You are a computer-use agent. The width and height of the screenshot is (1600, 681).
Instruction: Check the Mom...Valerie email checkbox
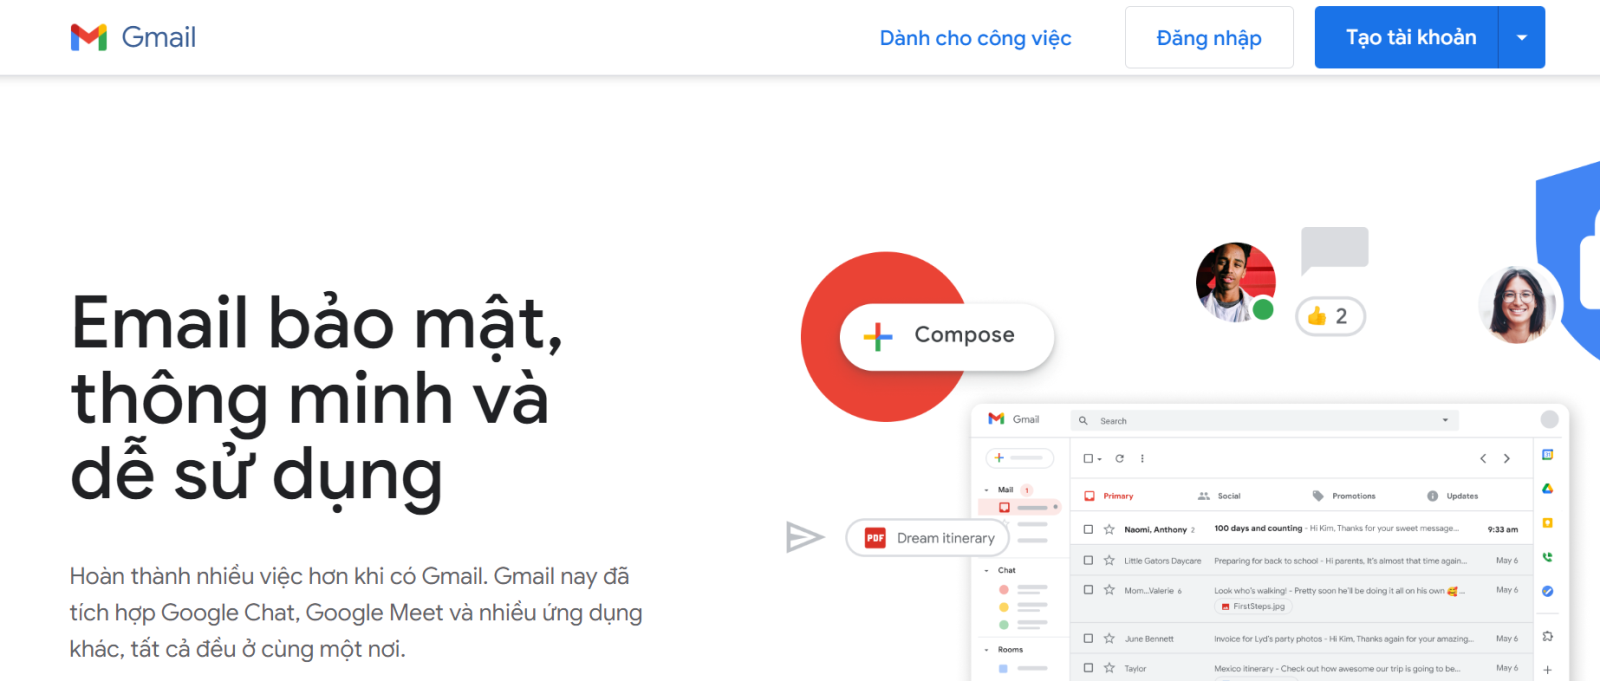1088,590
